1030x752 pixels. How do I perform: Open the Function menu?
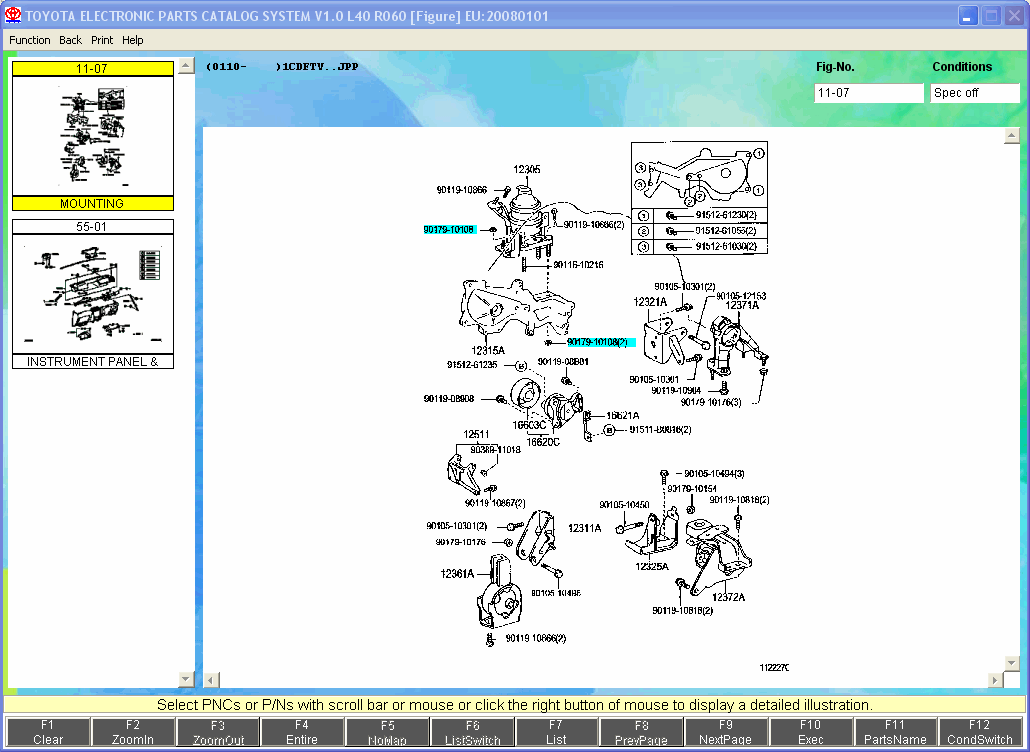[x=30, y=40]
